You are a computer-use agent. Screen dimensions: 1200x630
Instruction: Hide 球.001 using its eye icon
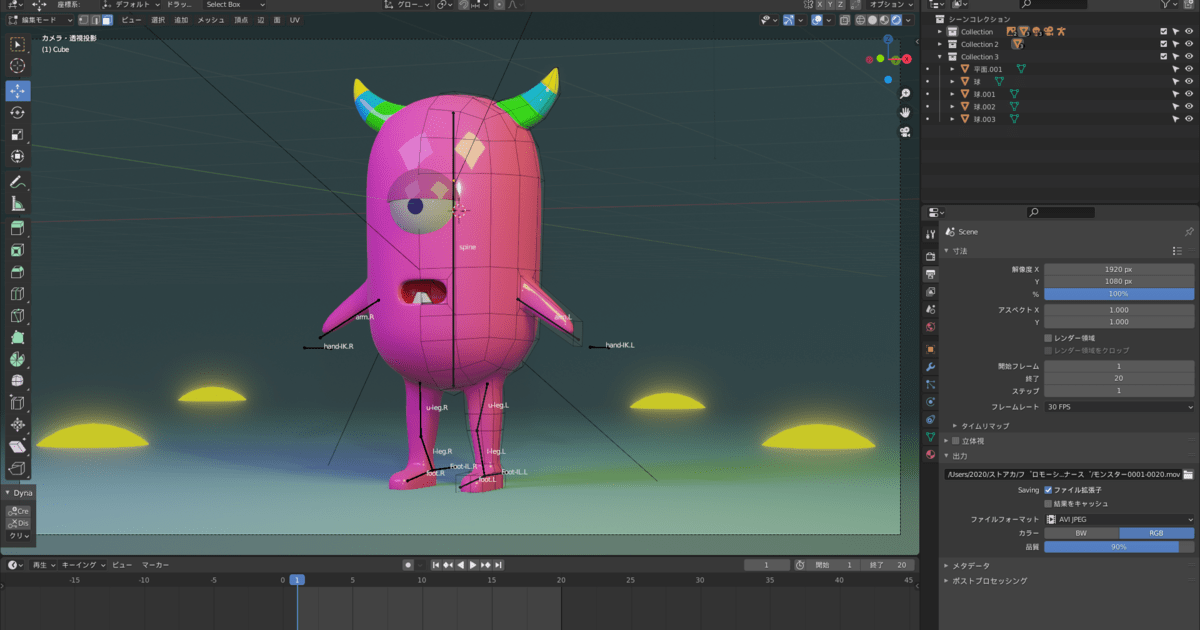click(1189, 94)
